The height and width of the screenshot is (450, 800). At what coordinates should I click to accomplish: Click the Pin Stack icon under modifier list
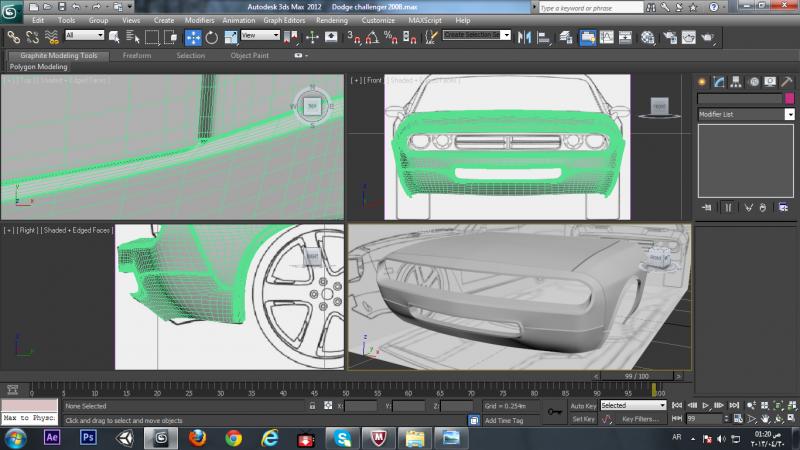click(707, 207)
